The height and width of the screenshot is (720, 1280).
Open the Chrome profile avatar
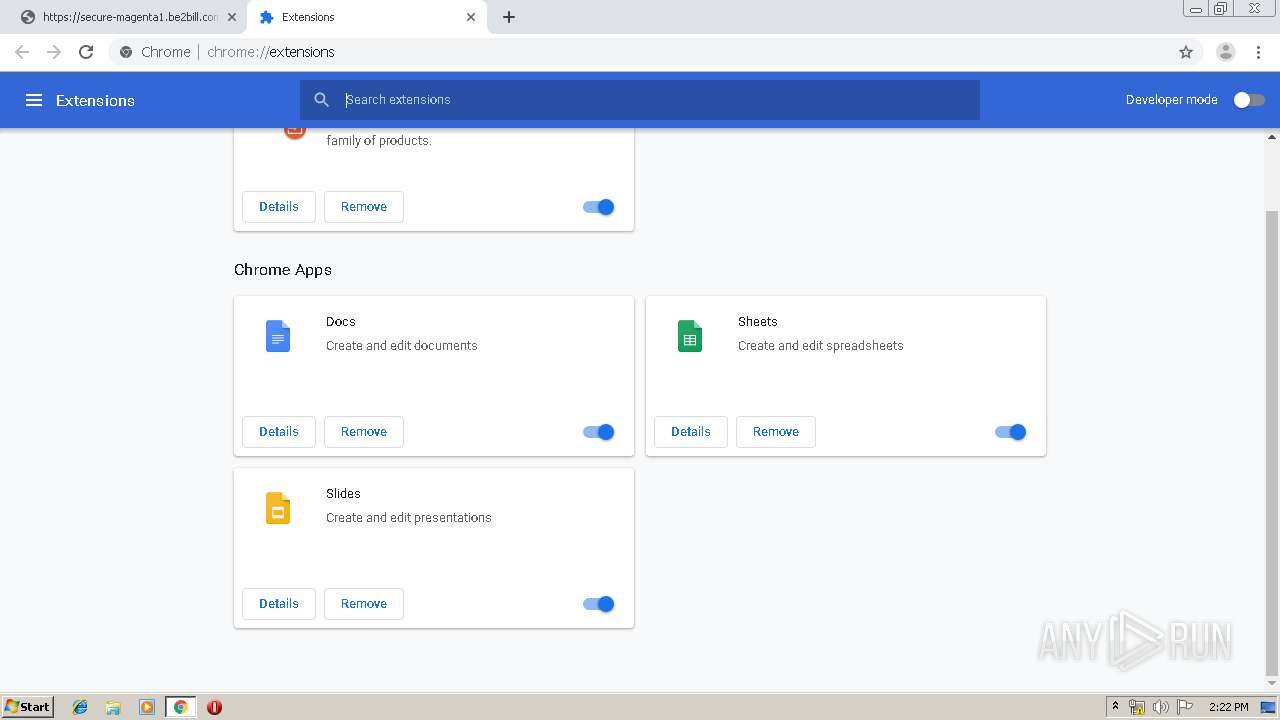pyautogui.click(x=1226, y=52)
